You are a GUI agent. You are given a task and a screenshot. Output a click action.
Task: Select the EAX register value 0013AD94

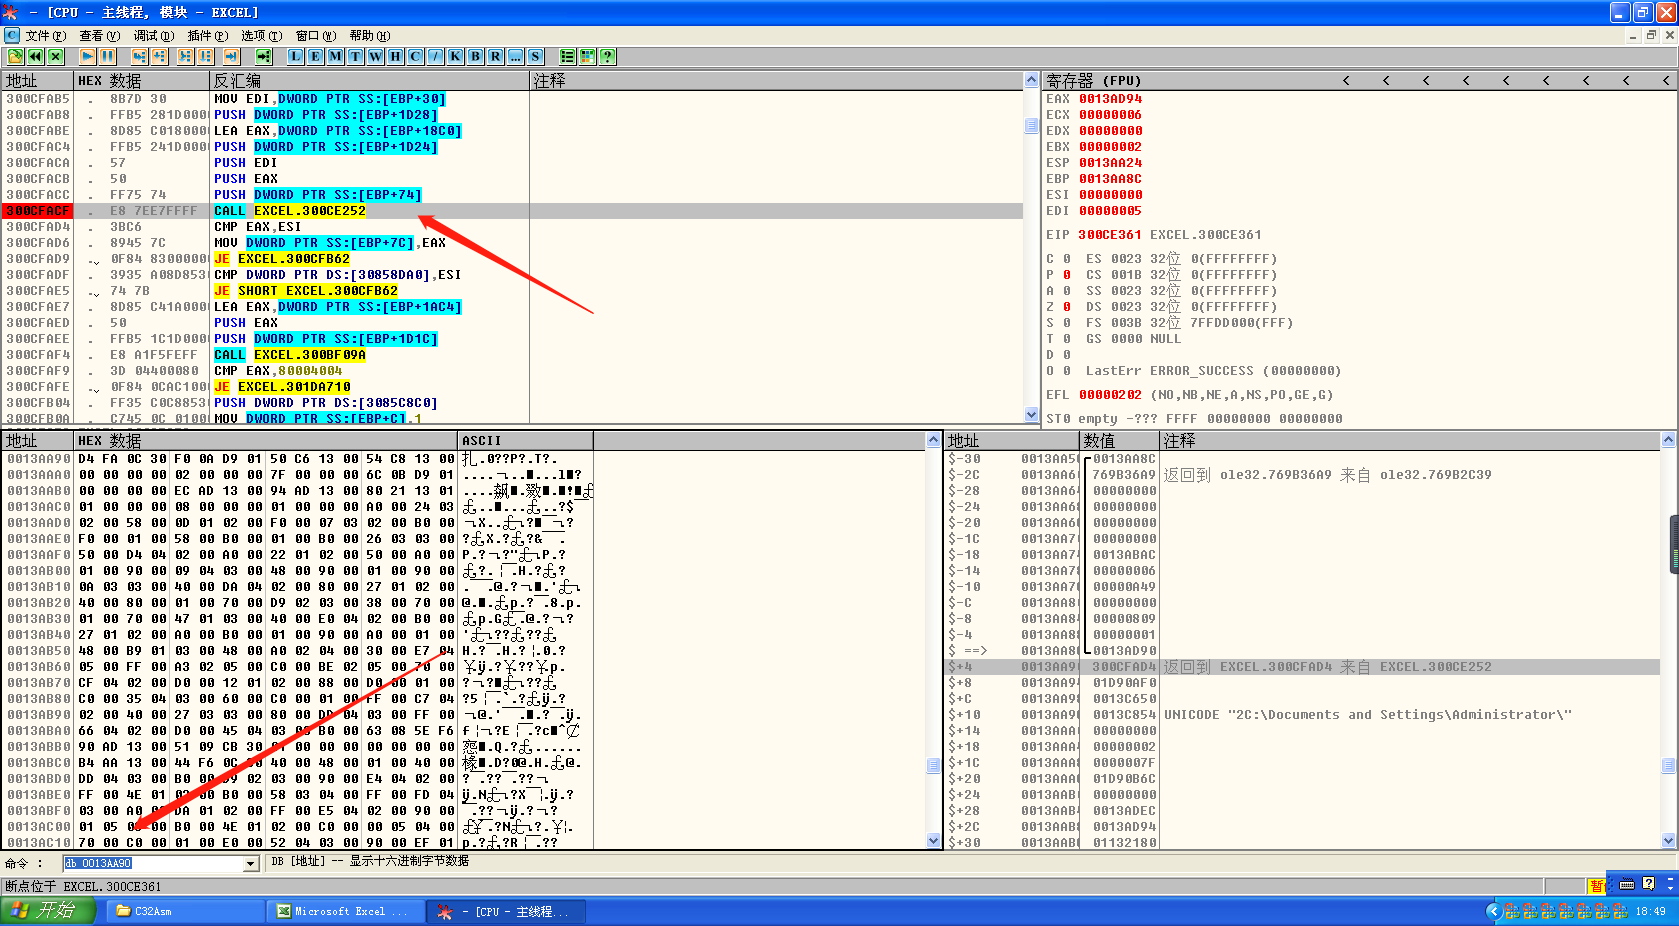pos(1110,99)
